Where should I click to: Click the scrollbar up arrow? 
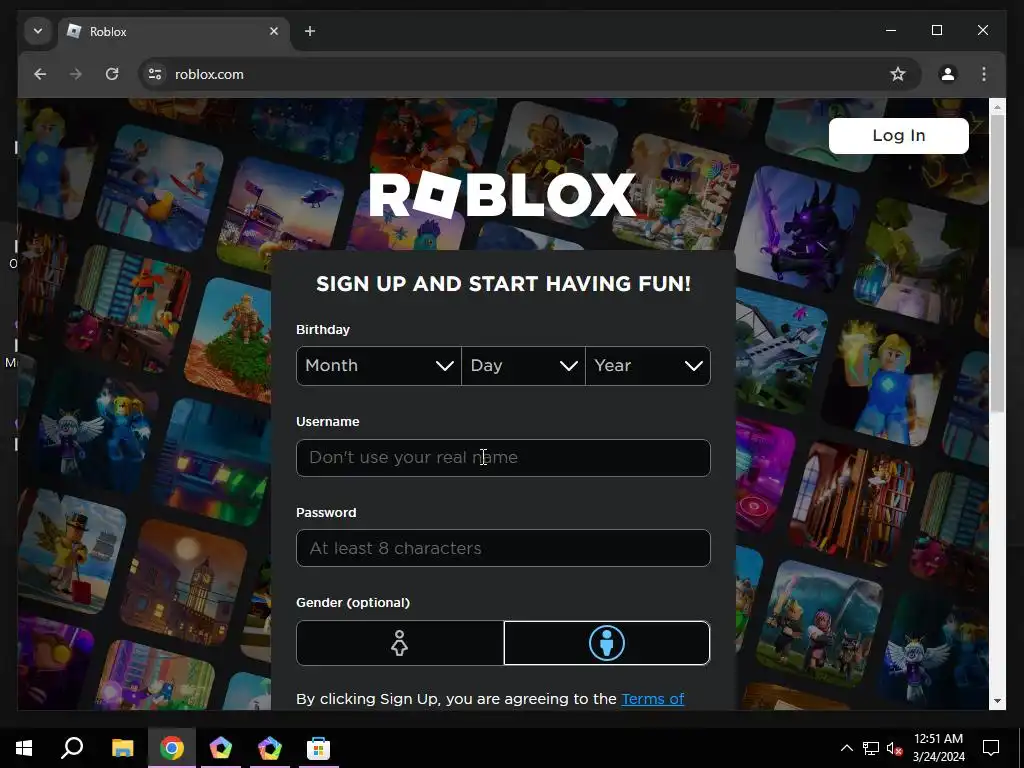pyautogui.click(x=997, y=106)
